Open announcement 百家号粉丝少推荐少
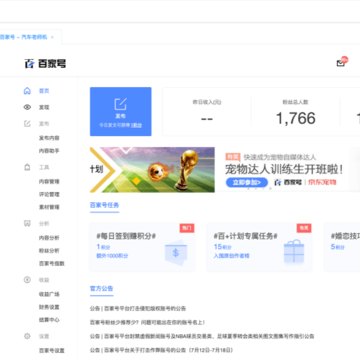360x360 pixels. (x=147, y=323)
